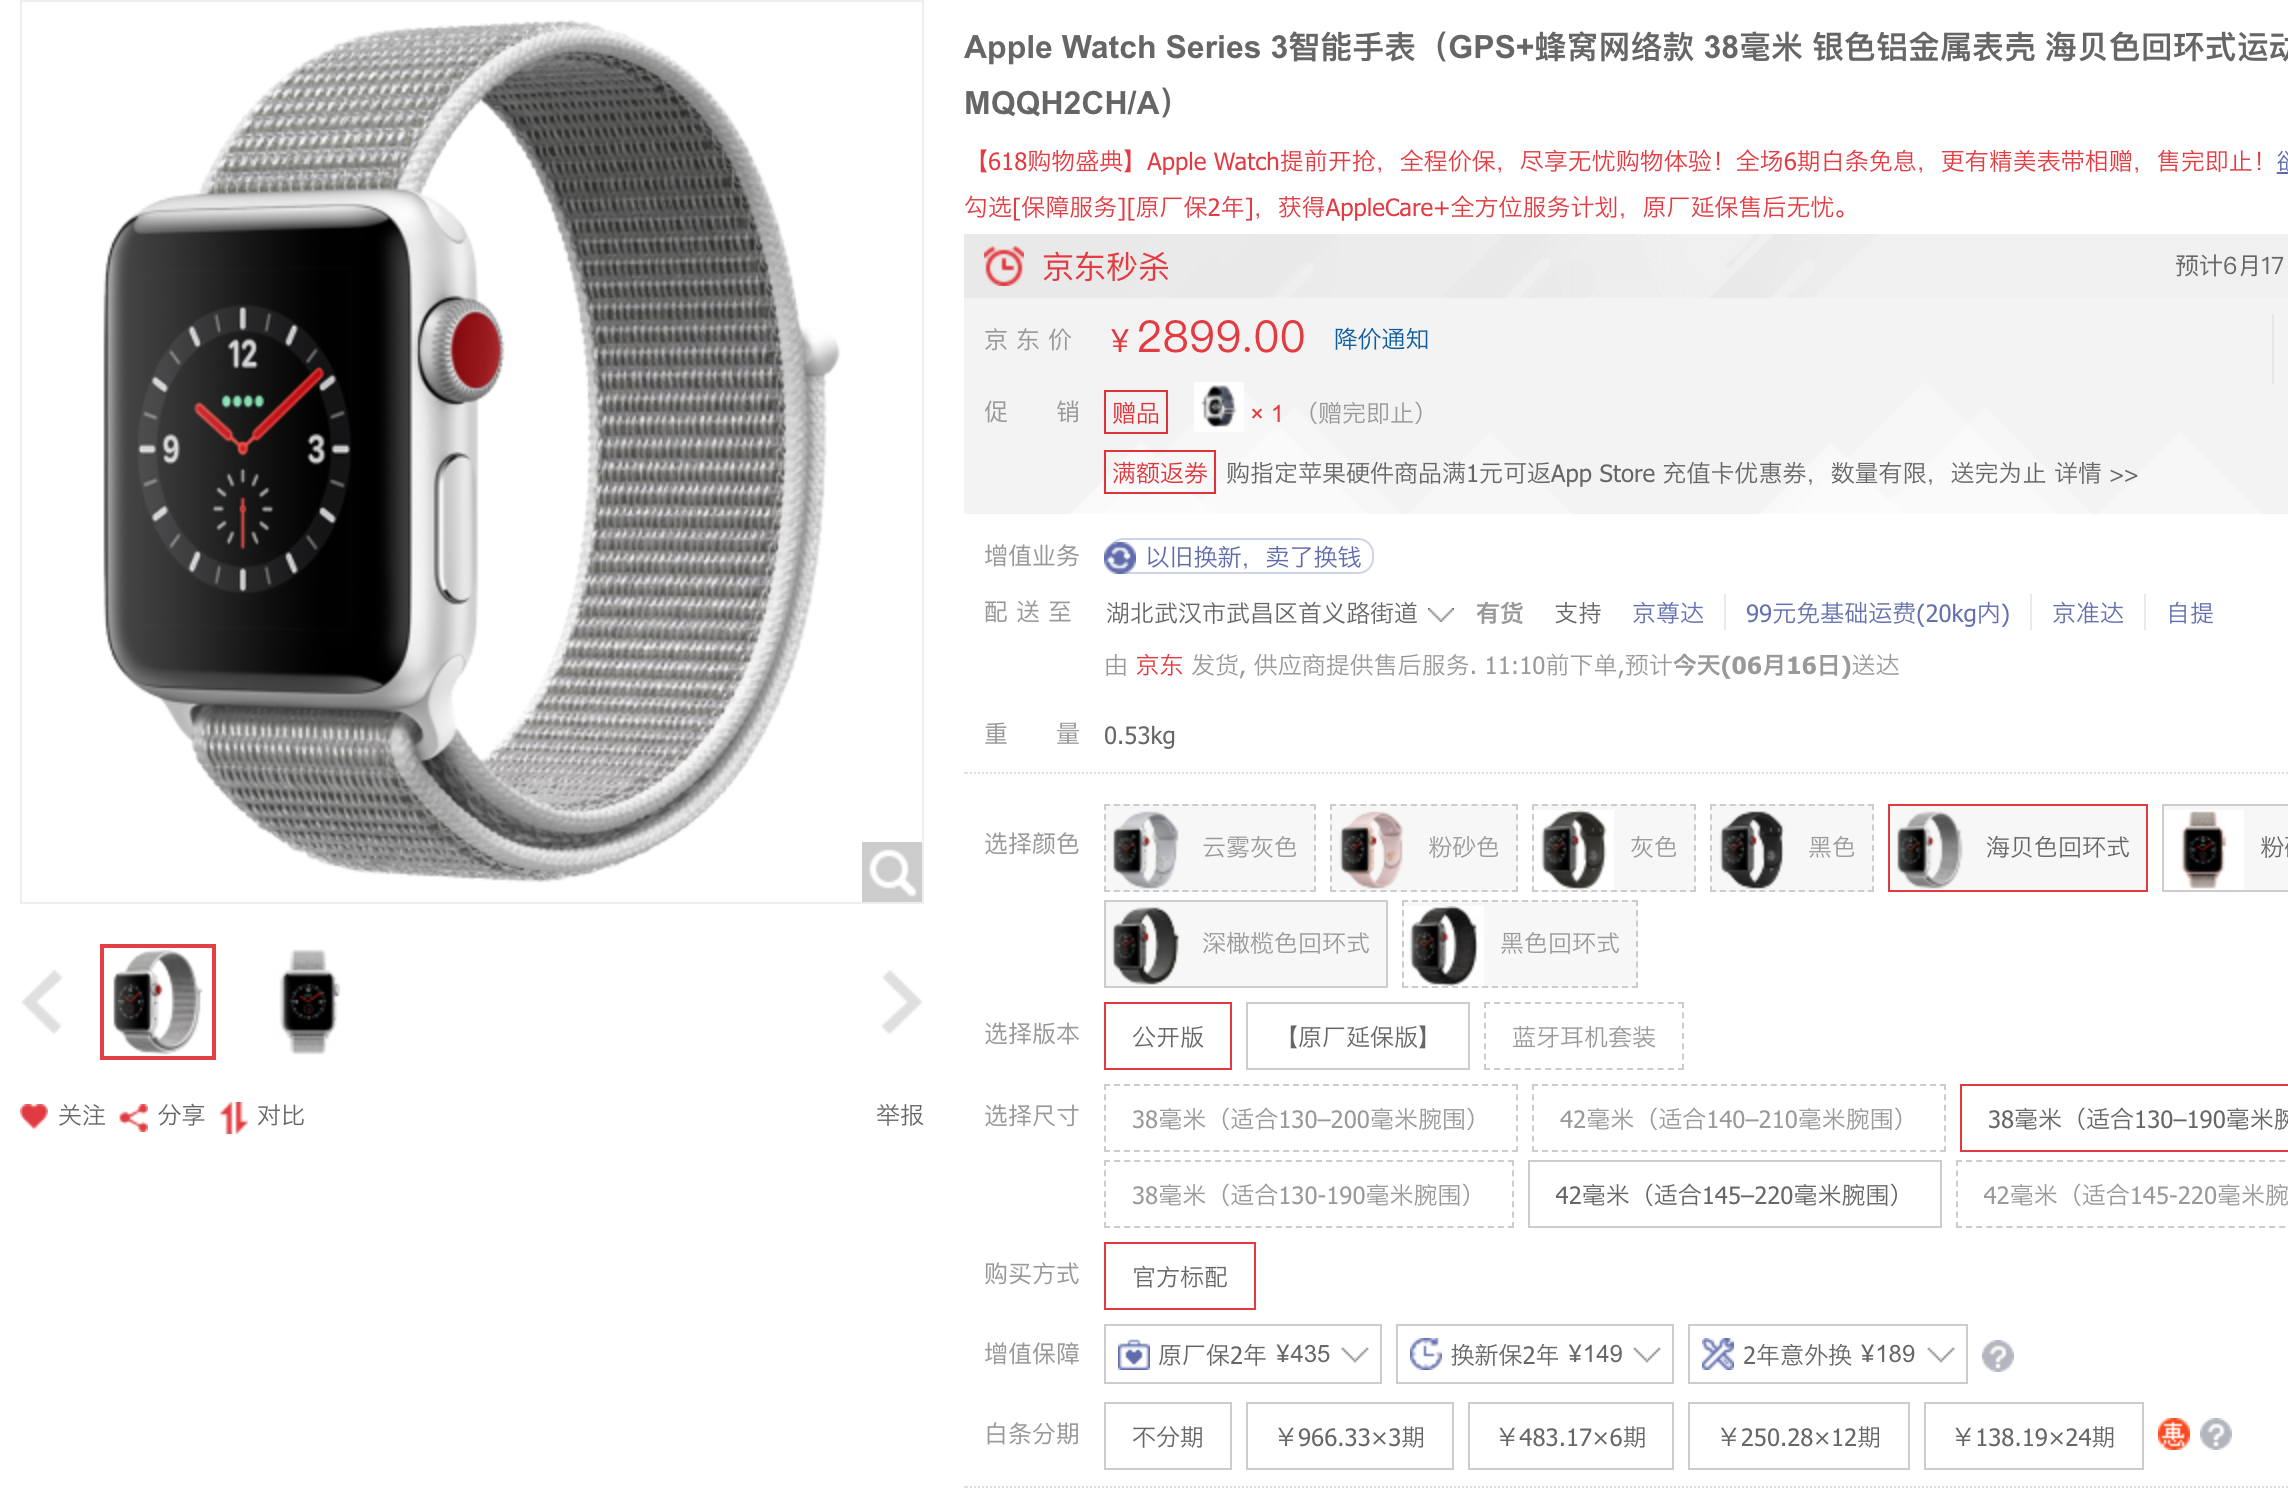Screen dimensions: 2288x1492
Task: Pick the 黑色回环式 color swatch
Action: tap(1519, 943)
